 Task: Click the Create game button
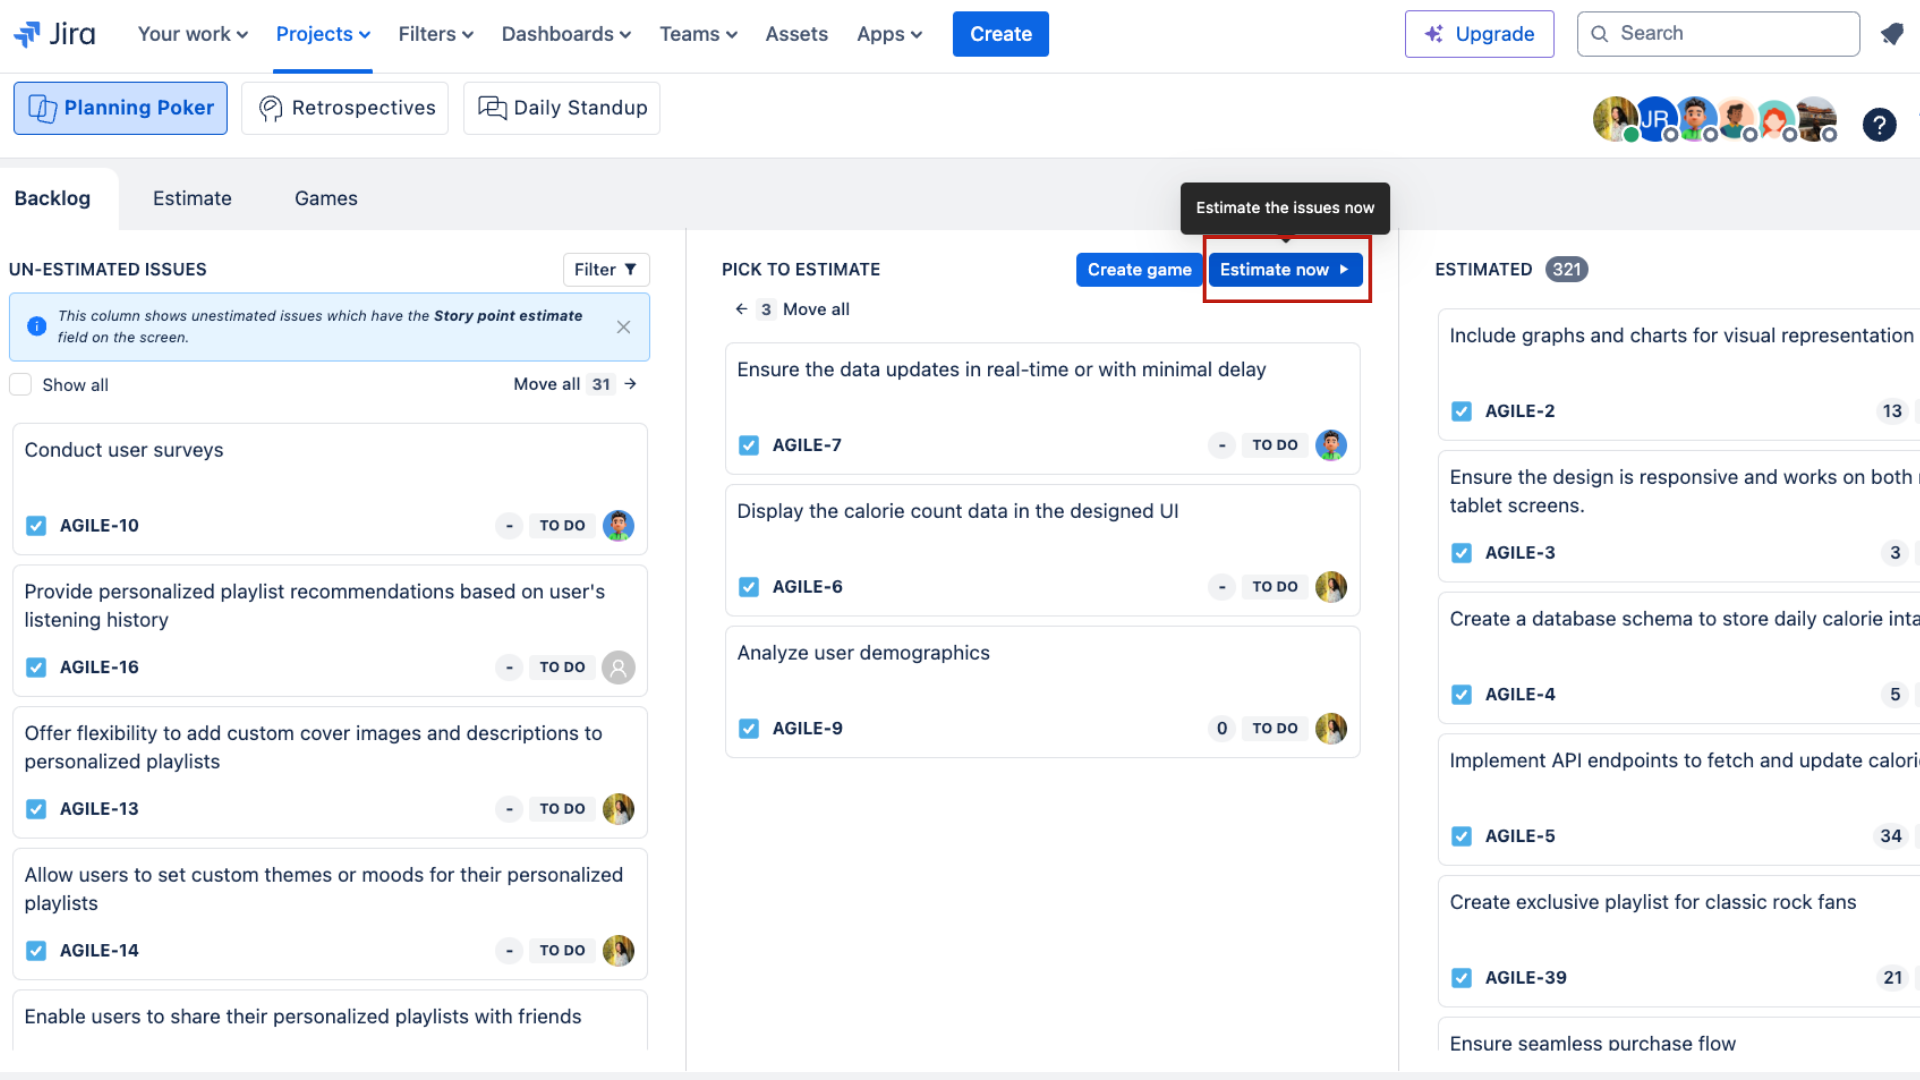pos(1139,268)
